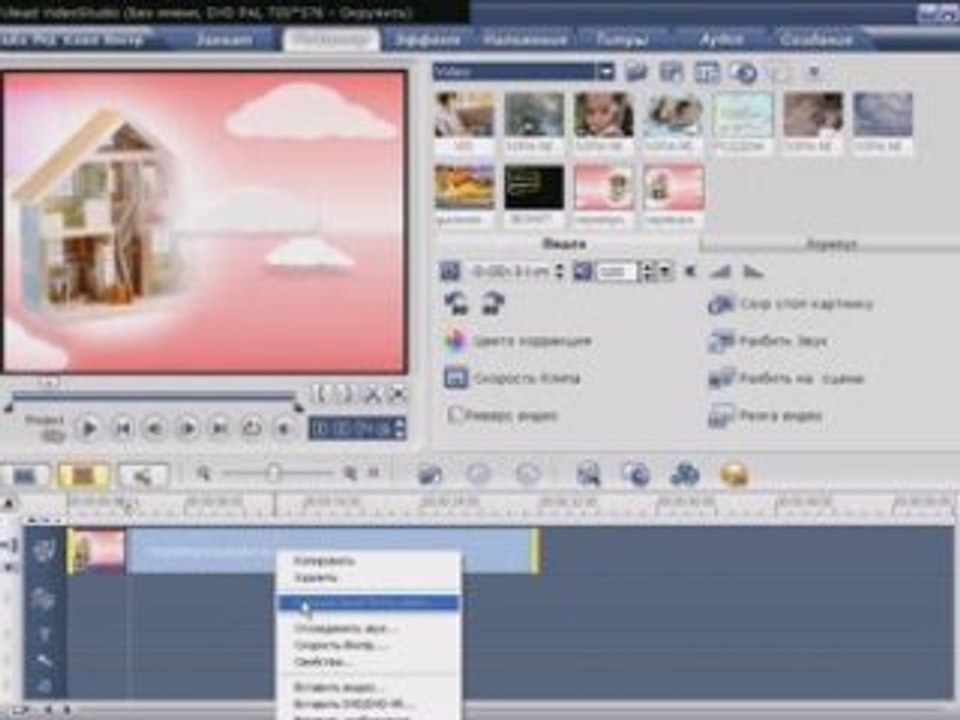960x720 pixels.
Task: Jump to the start of the clip
Action: pos(123,429)
